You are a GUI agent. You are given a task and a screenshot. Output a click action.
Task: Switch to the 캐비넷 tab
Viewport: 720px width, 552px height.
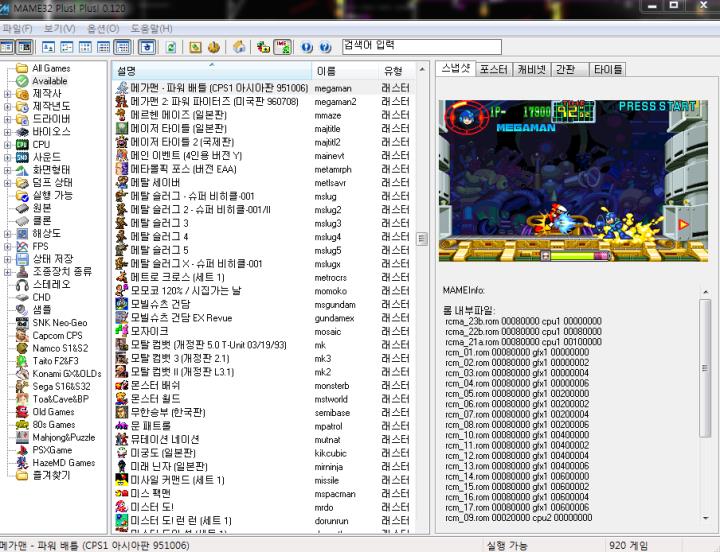coord(532,69)
